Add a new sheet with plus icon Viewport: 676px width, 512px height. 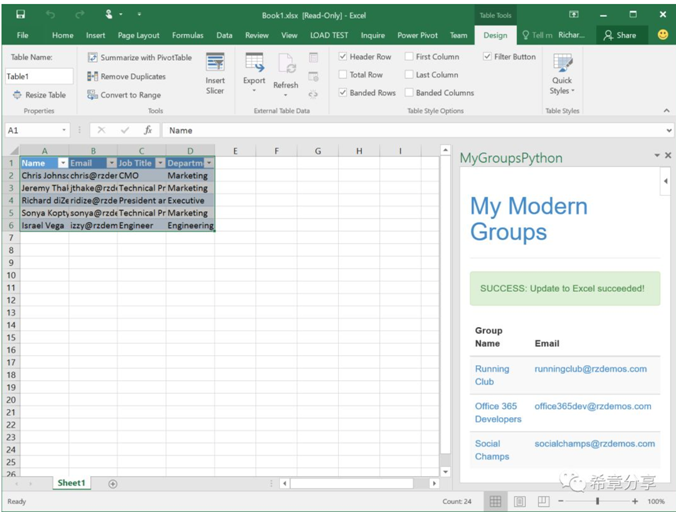[113, 484]
